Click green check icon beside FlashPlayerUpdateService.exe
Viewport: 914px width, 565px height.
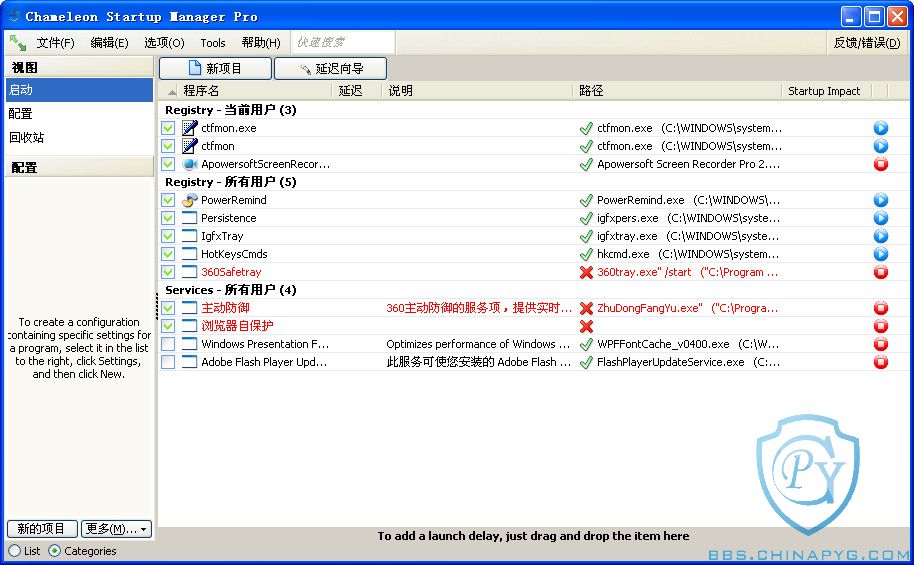[586, 362]
